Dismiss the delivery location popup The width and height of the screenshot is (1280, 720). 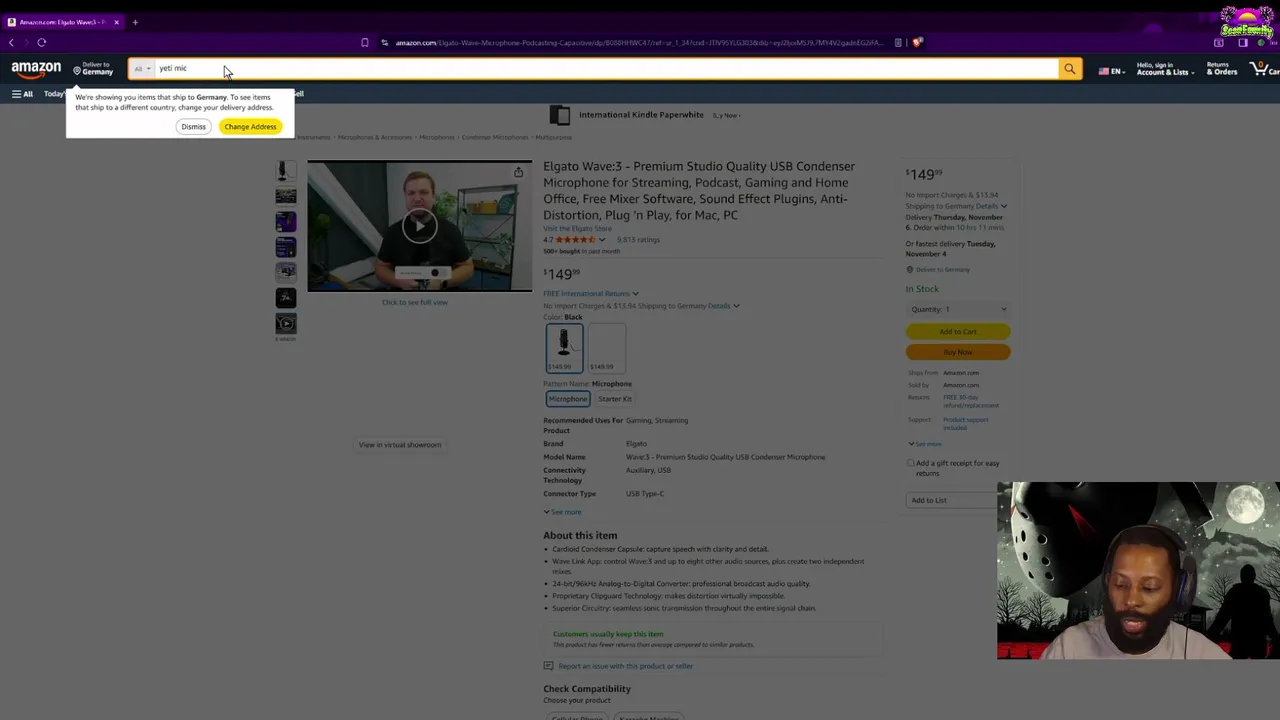click(193, 127)
